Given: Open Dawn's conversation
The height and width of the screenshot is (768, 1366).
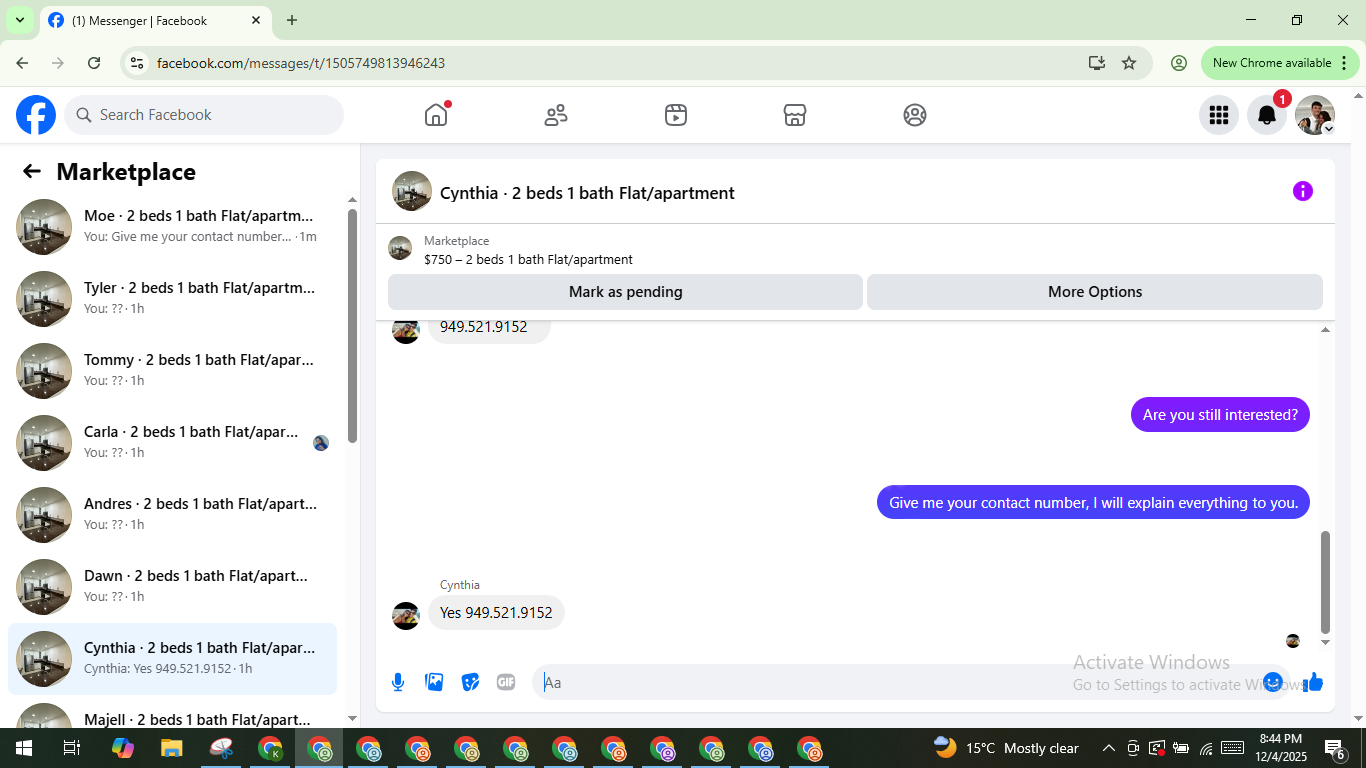Looking at the screenshot, I should coord(172,587).
